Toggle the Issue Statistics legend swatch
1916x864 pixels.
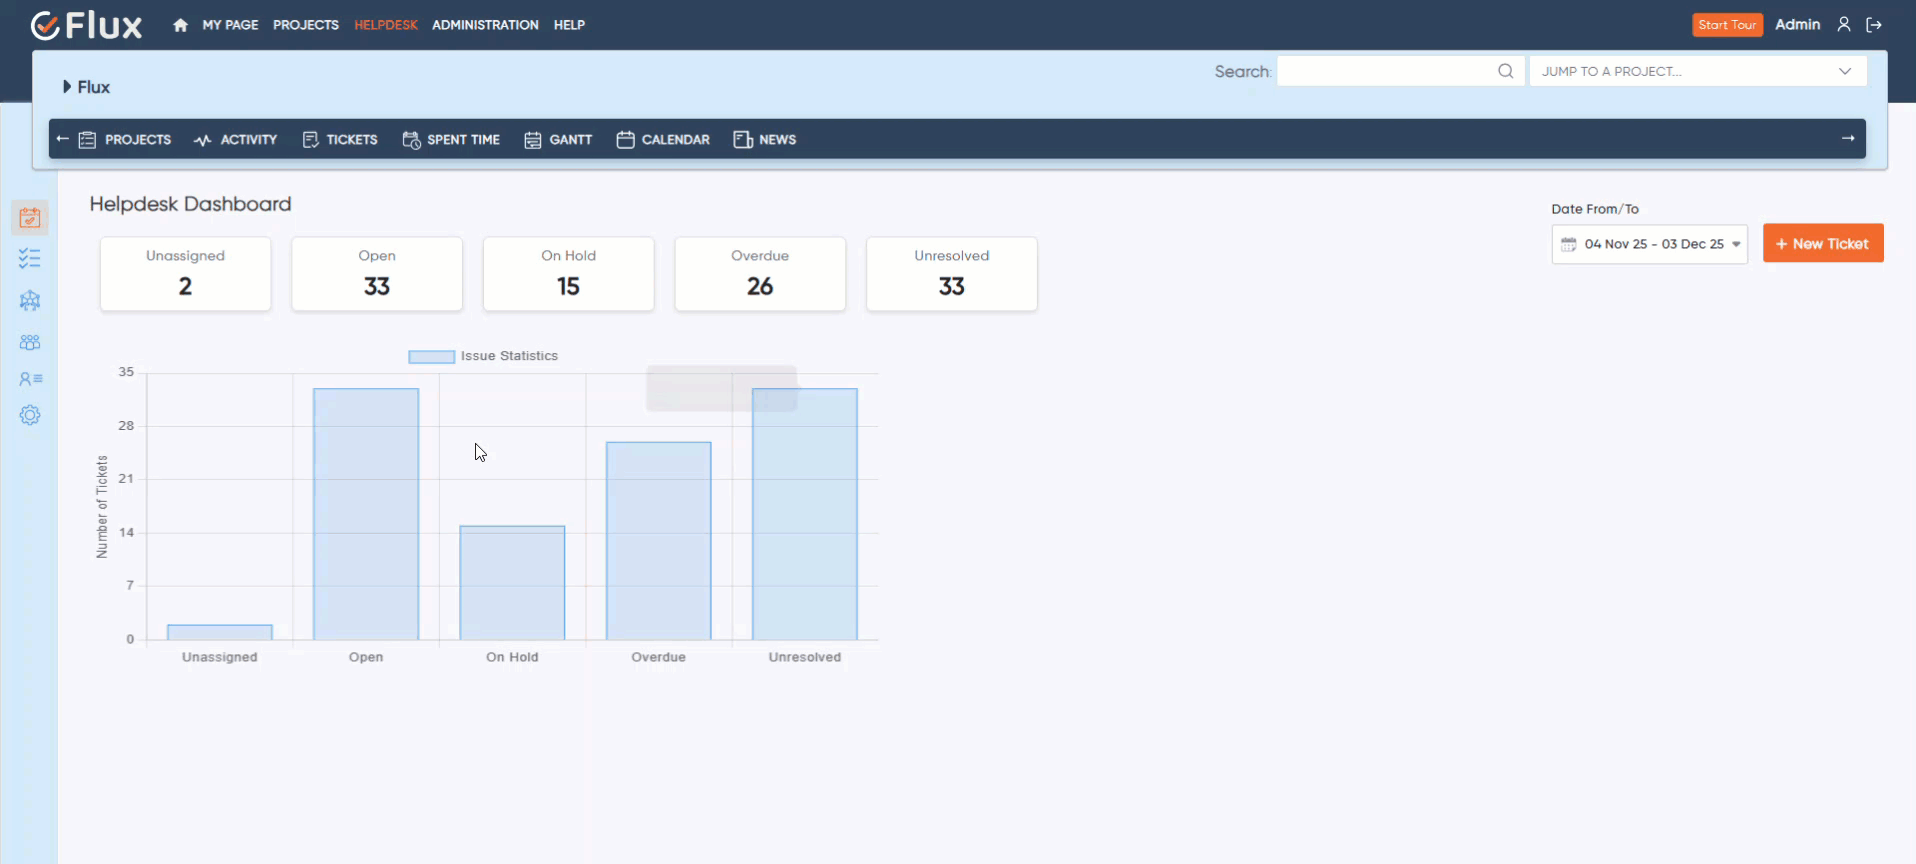click(x=432, y=356)
